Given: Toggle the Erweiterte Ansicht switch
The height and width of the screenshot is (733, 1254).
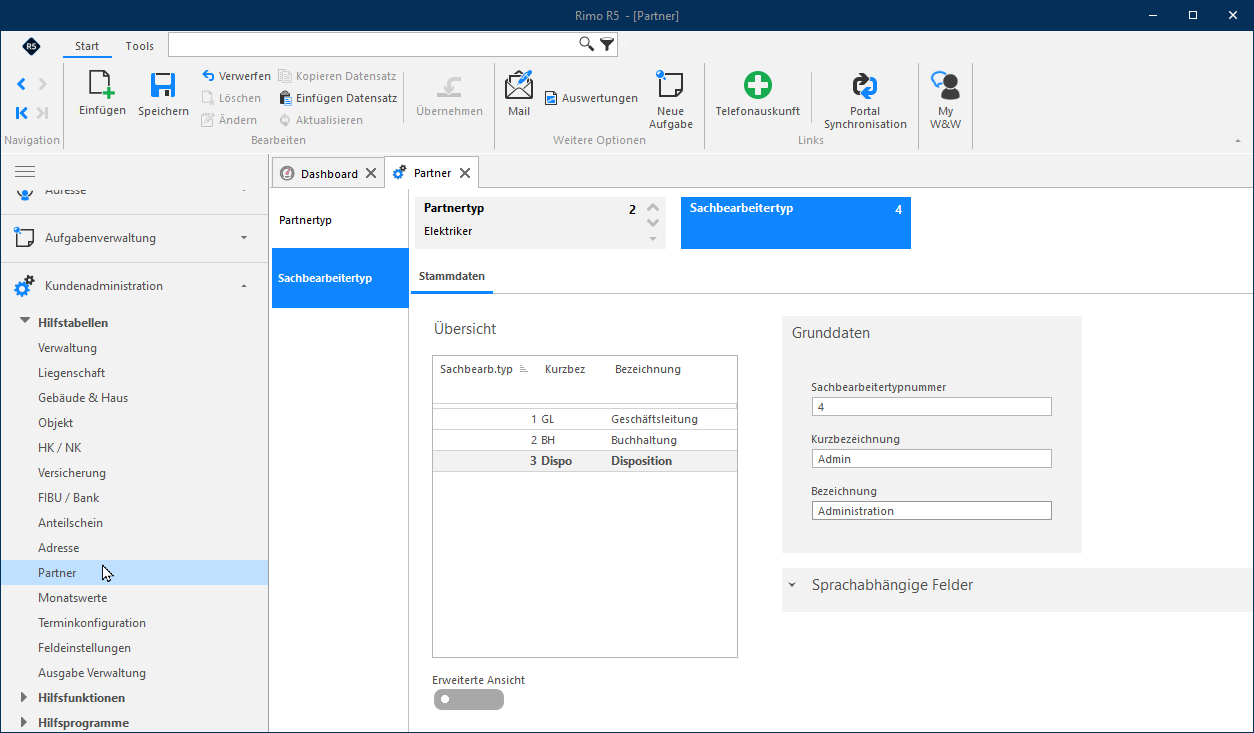Looking at the screenshot, I should [469, 699].
